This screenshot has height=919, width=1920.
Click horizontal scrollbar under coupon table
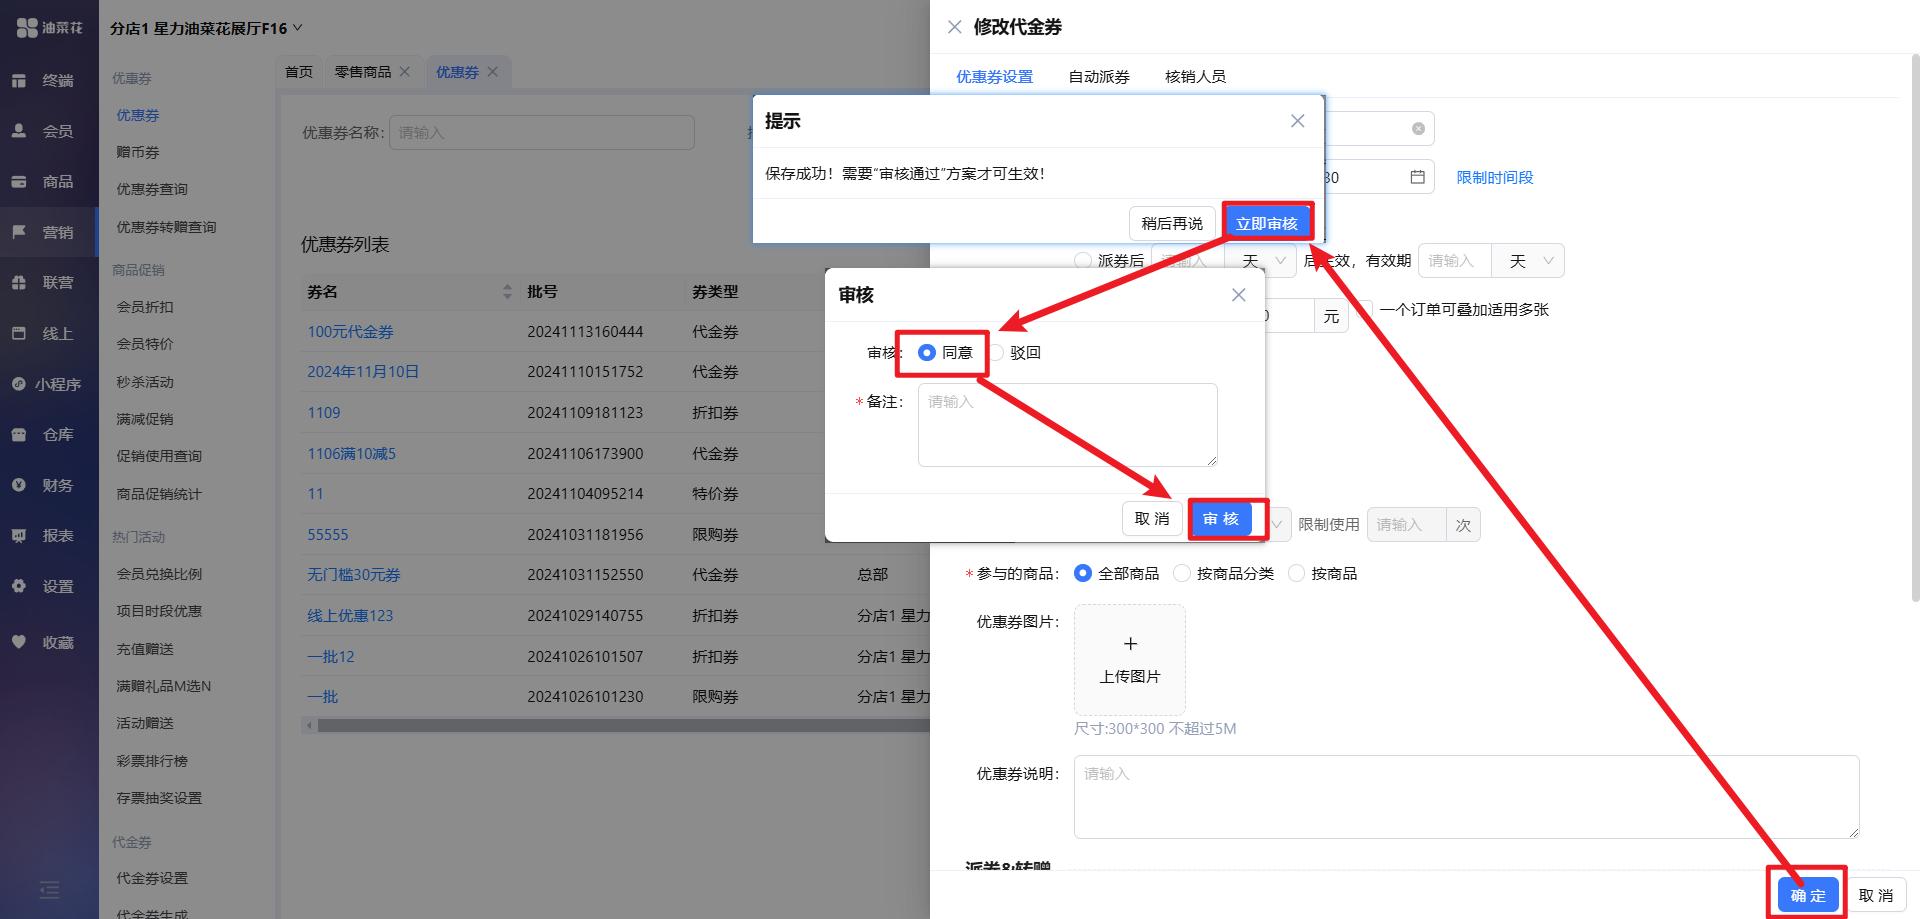(x=622, y=726)
